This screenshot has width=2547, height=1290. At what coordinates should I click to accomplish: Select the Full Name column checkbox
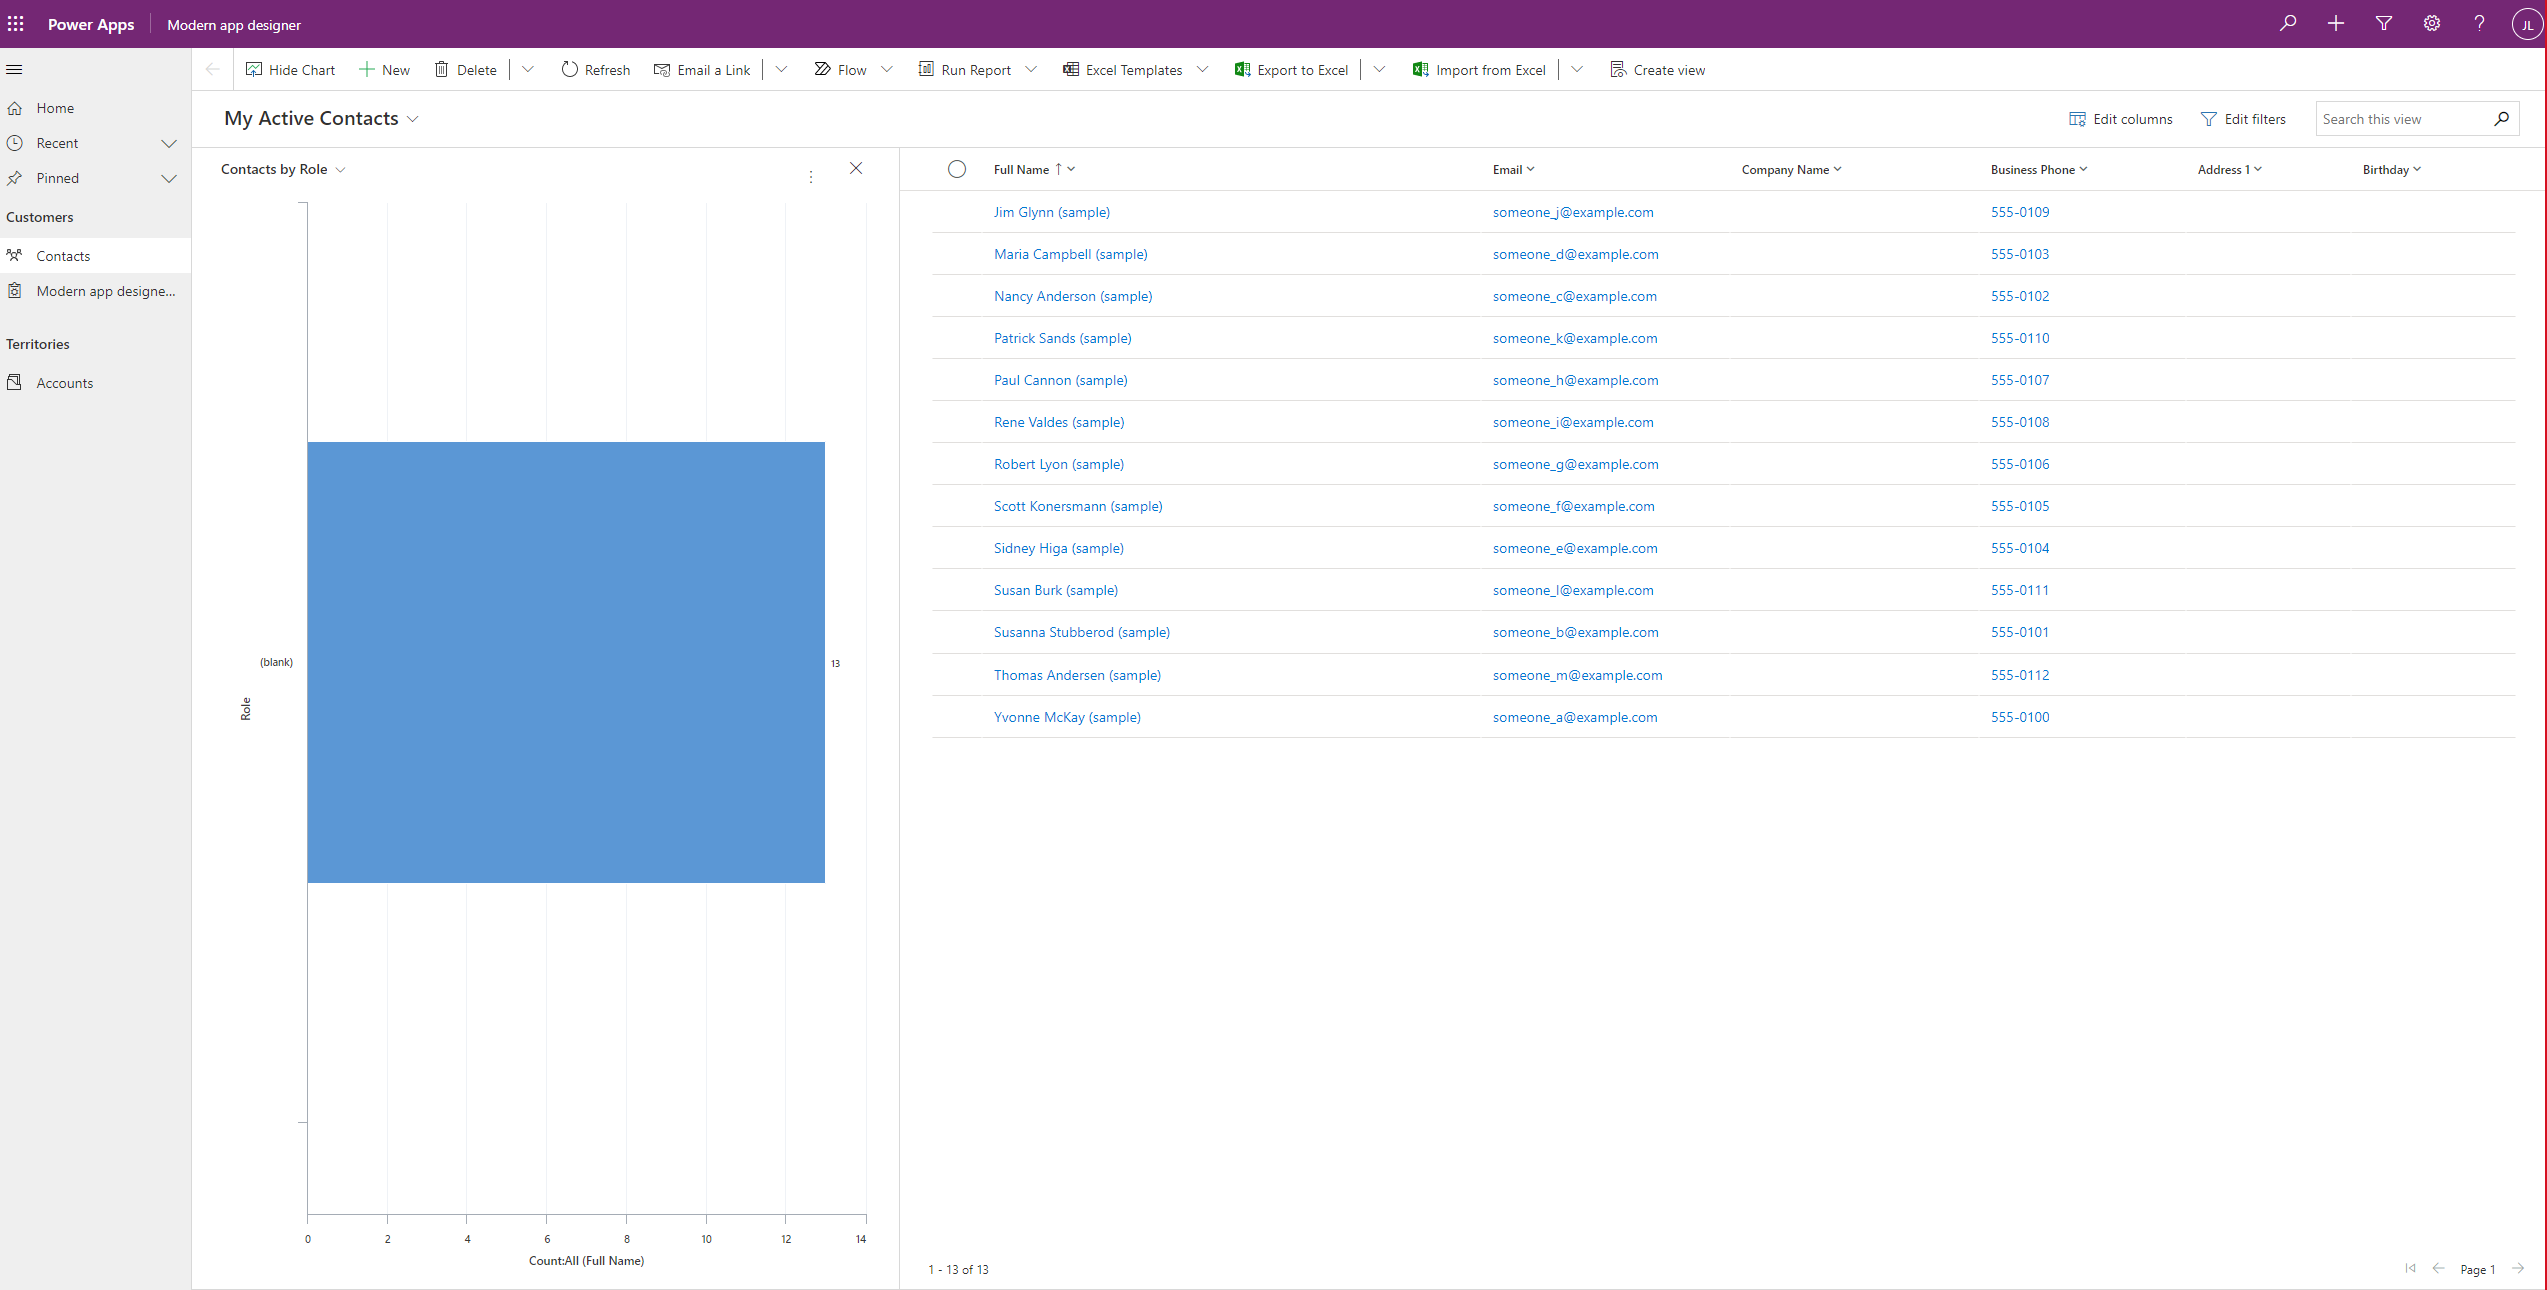[956, 168]
